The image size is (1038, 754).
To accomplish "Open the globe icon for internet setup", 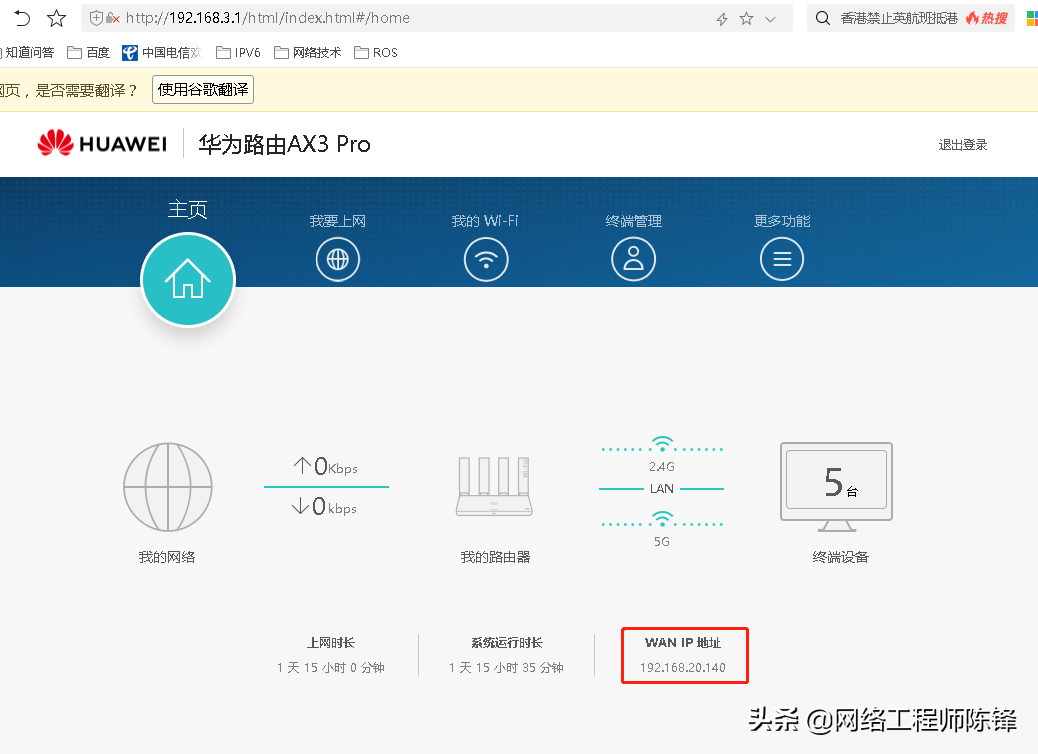I will click(x=338, y=260).
